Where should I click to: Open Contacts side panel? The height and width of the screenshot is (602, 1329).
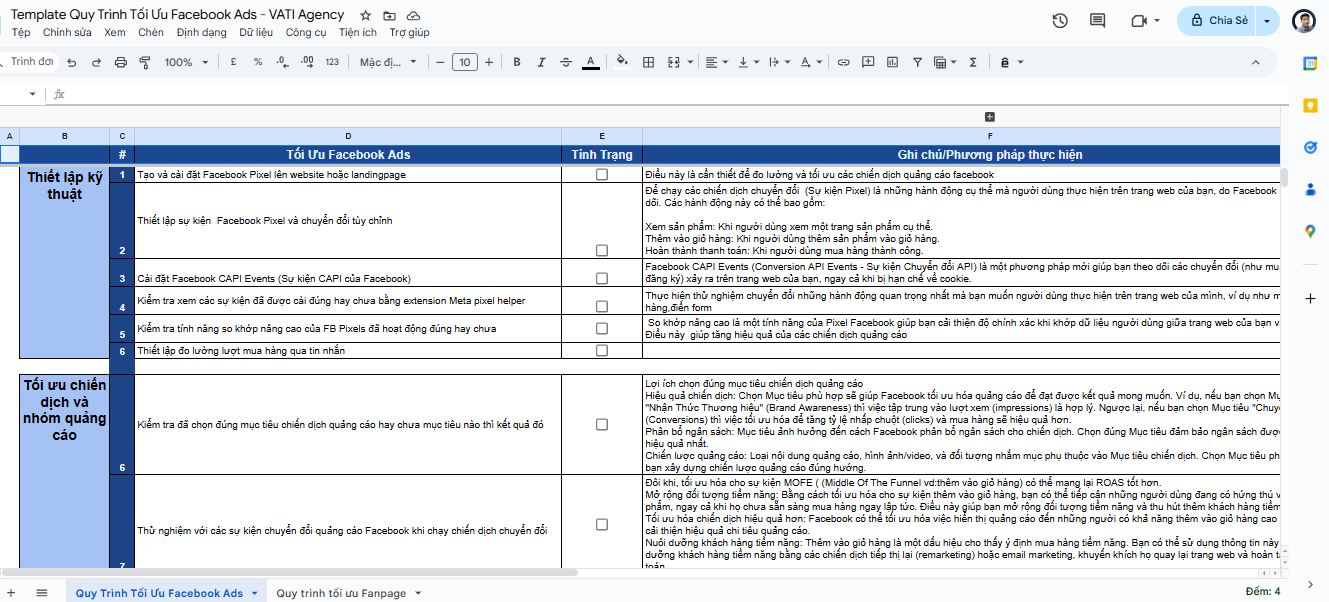coord(1310,189)
